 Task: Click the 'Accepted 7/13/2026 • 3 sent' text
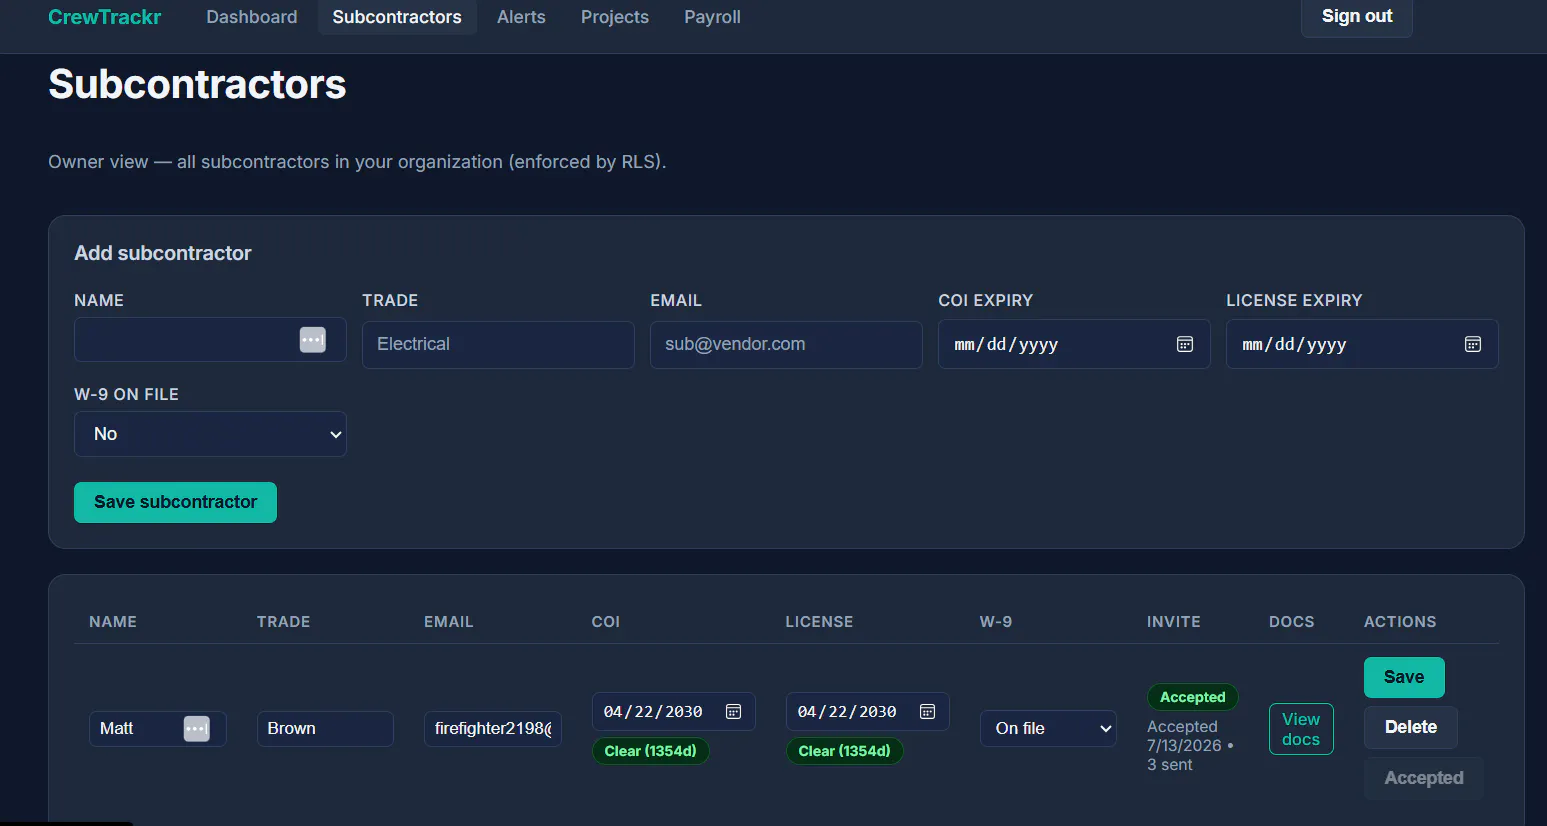coord(1190,746)
